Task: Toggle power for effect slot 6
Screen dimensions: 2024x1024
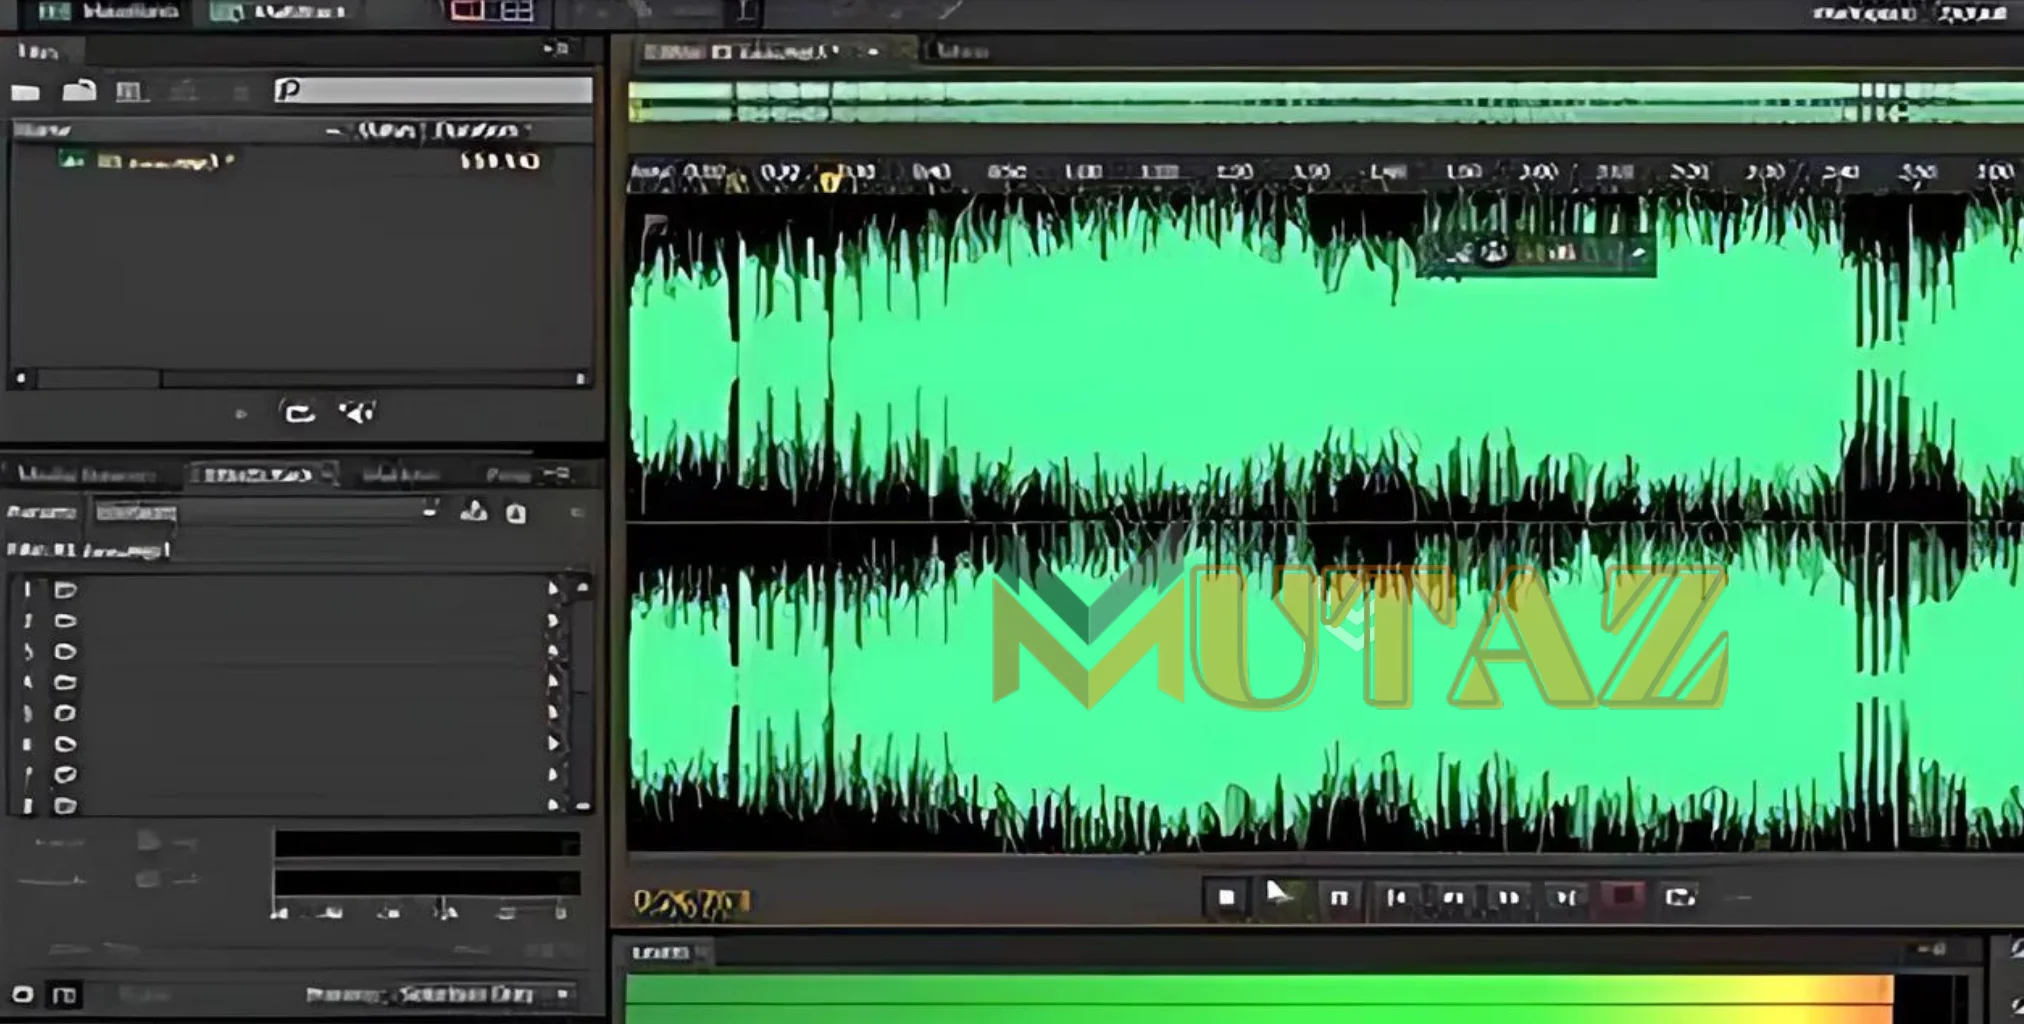Action: [65, 744]
